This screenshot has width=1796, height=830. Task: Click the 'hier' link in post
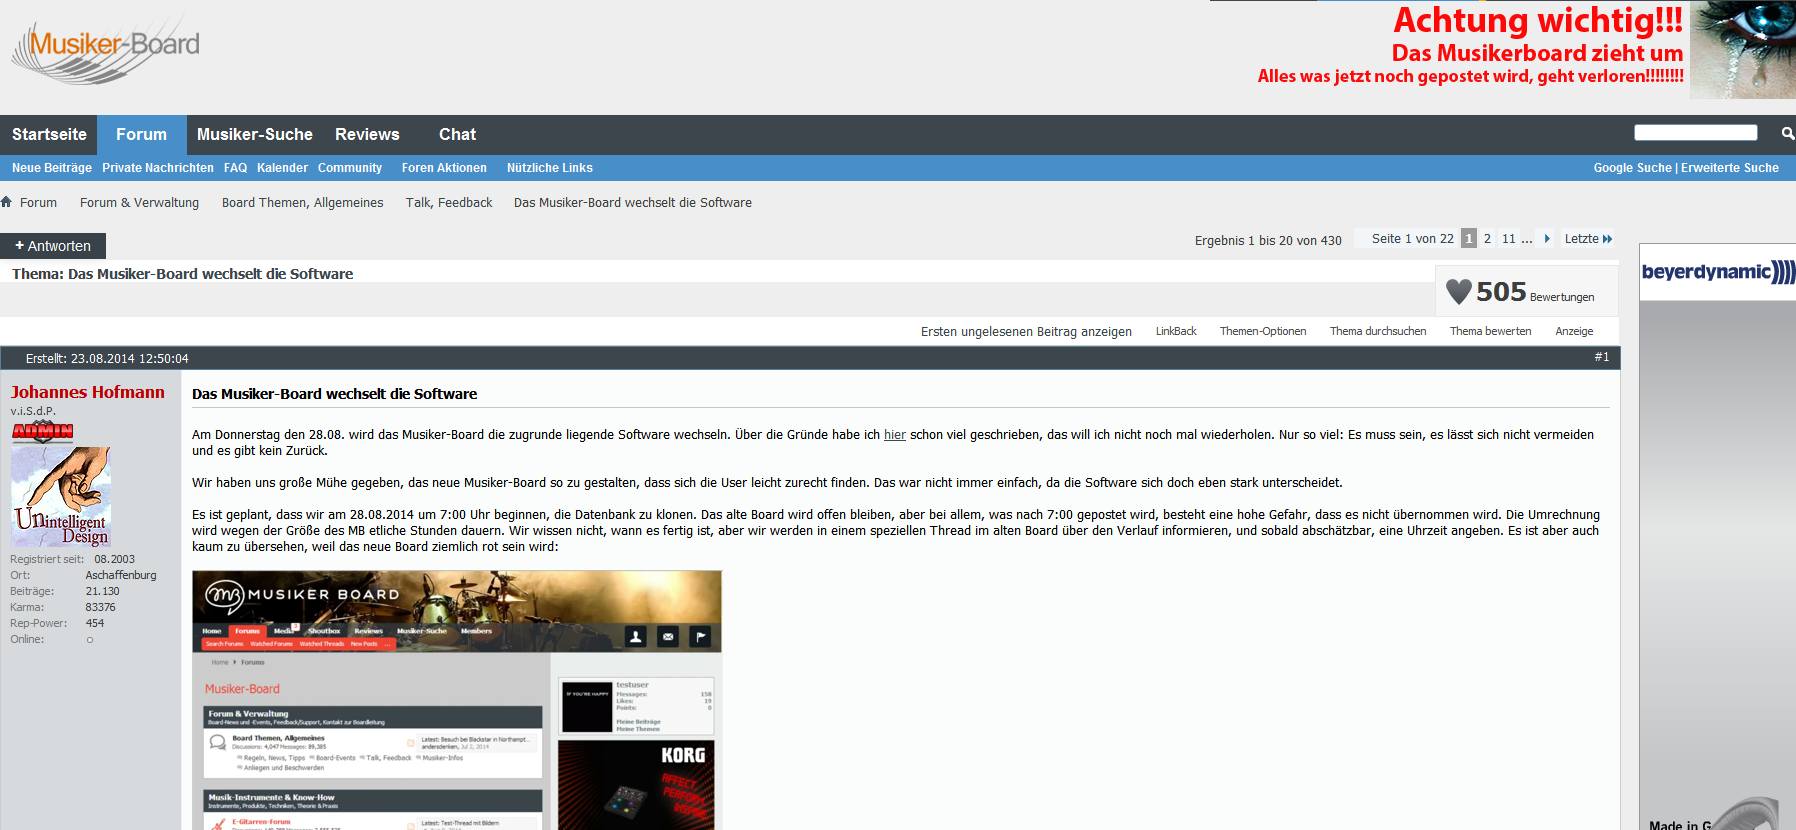(x=895, y=435)
